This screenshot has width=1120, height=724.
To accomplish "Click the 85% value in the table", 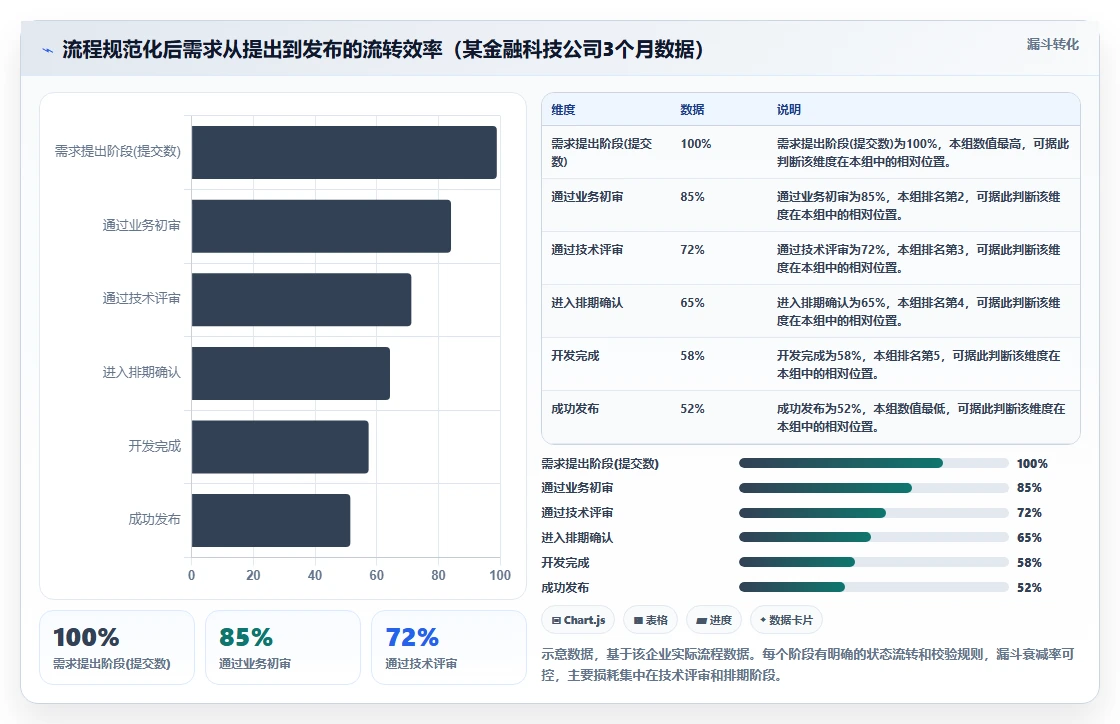I will (692, 196).
